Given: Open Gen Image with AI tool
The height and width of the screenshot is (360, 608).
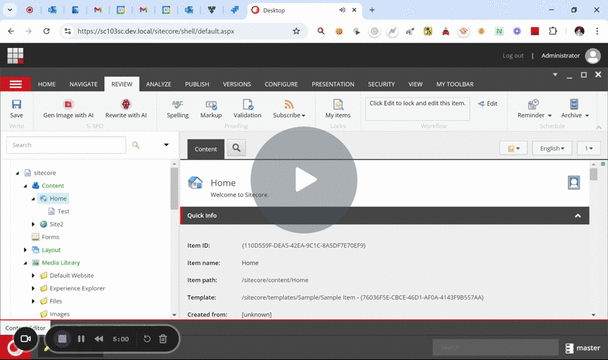Looking at the screenshot, I should point(68,109).
